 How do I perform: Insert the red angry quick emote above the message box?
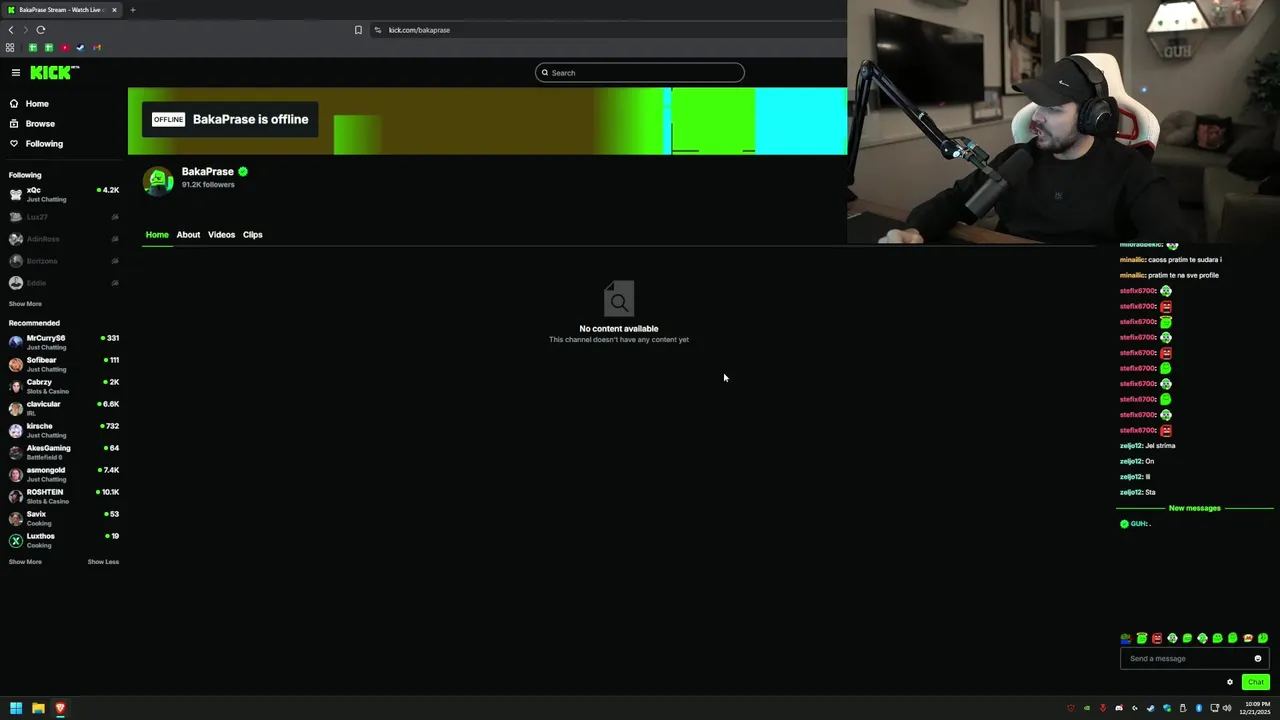tap(1157, 638)
